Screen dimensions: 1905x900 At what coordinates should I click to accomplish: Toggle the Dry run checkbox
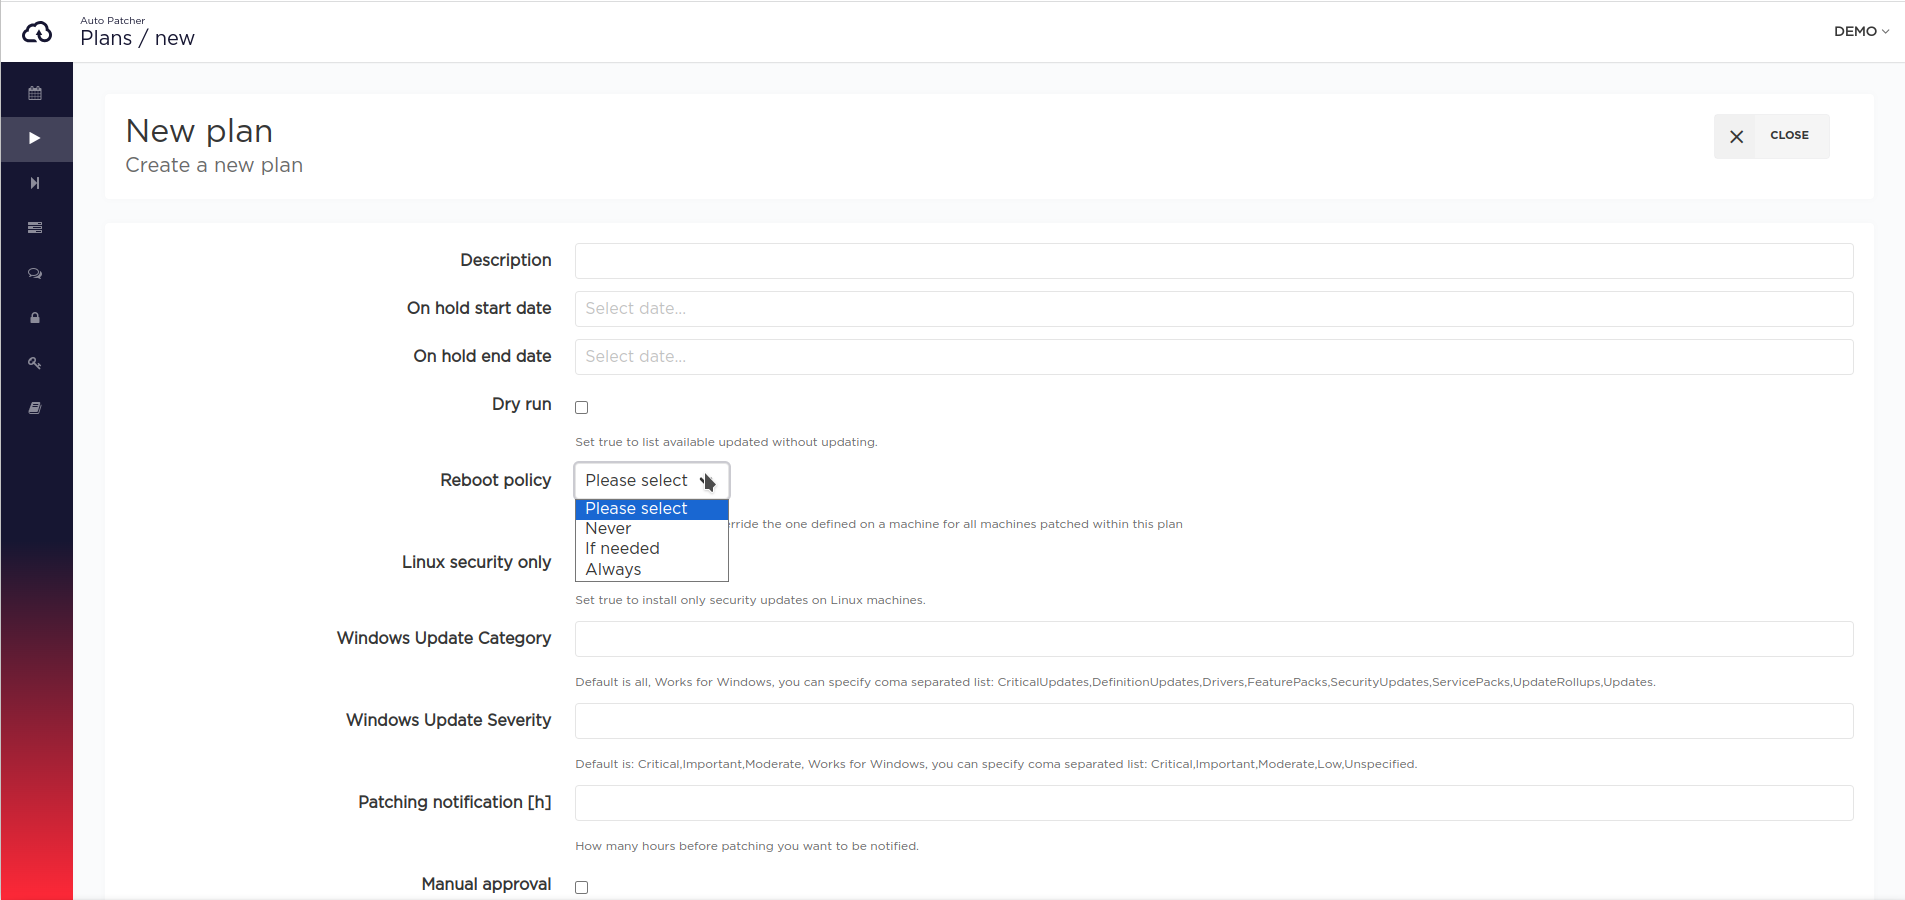(581, 407)
